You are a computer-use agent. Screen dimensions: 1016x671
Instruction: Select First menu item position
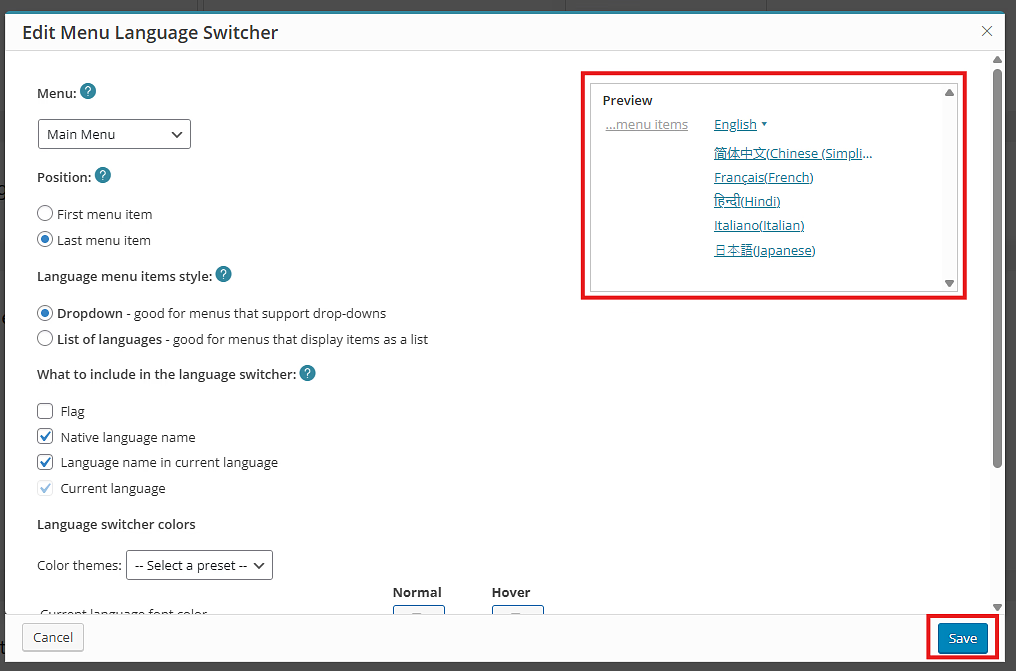coord(45,214)
